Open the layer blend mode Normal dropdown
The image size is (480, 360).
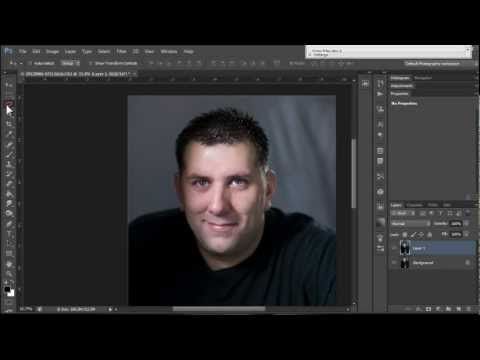point(411,223)
